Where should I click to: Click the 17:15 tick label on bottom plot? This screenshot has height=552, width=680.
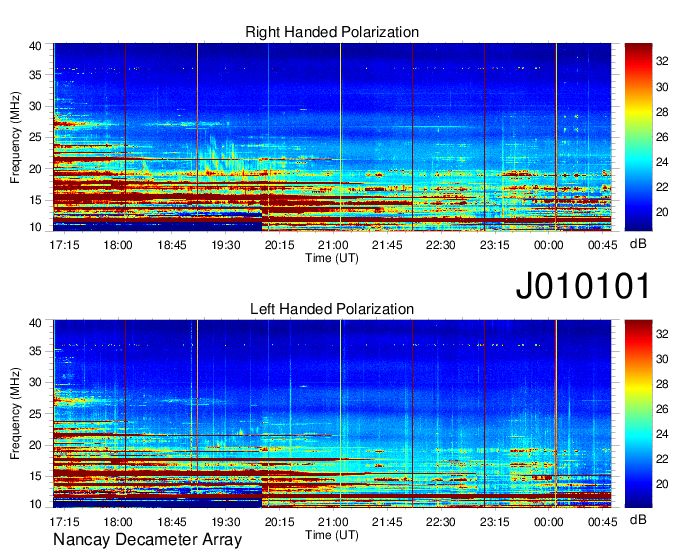[x=64, y=522]
